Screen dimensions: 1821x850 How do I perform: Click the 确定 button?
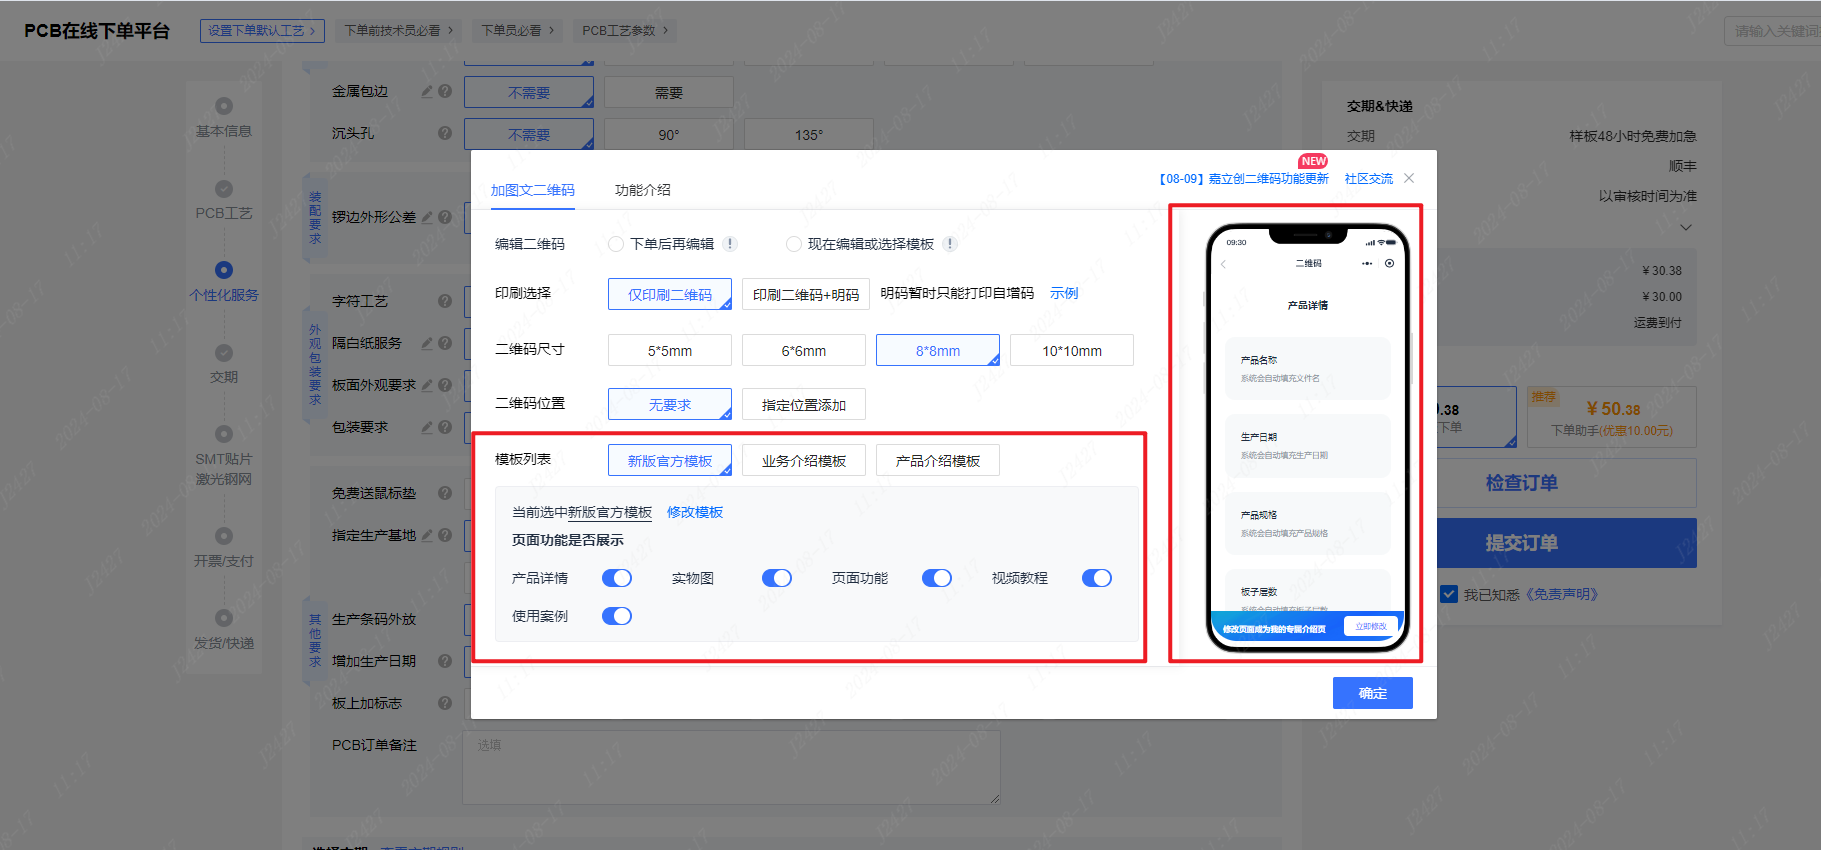coord(1372,693)
